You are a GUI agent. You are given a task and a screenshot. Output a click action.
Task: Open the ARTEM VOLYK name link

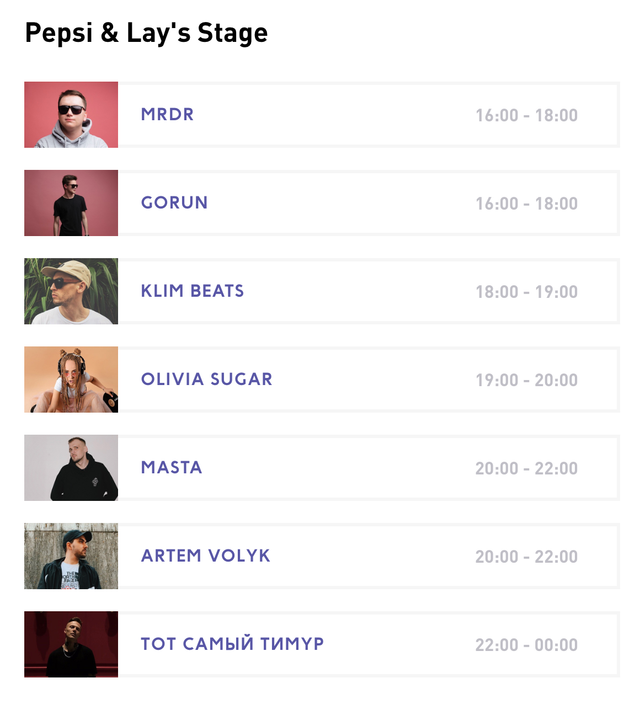point(205,556)
